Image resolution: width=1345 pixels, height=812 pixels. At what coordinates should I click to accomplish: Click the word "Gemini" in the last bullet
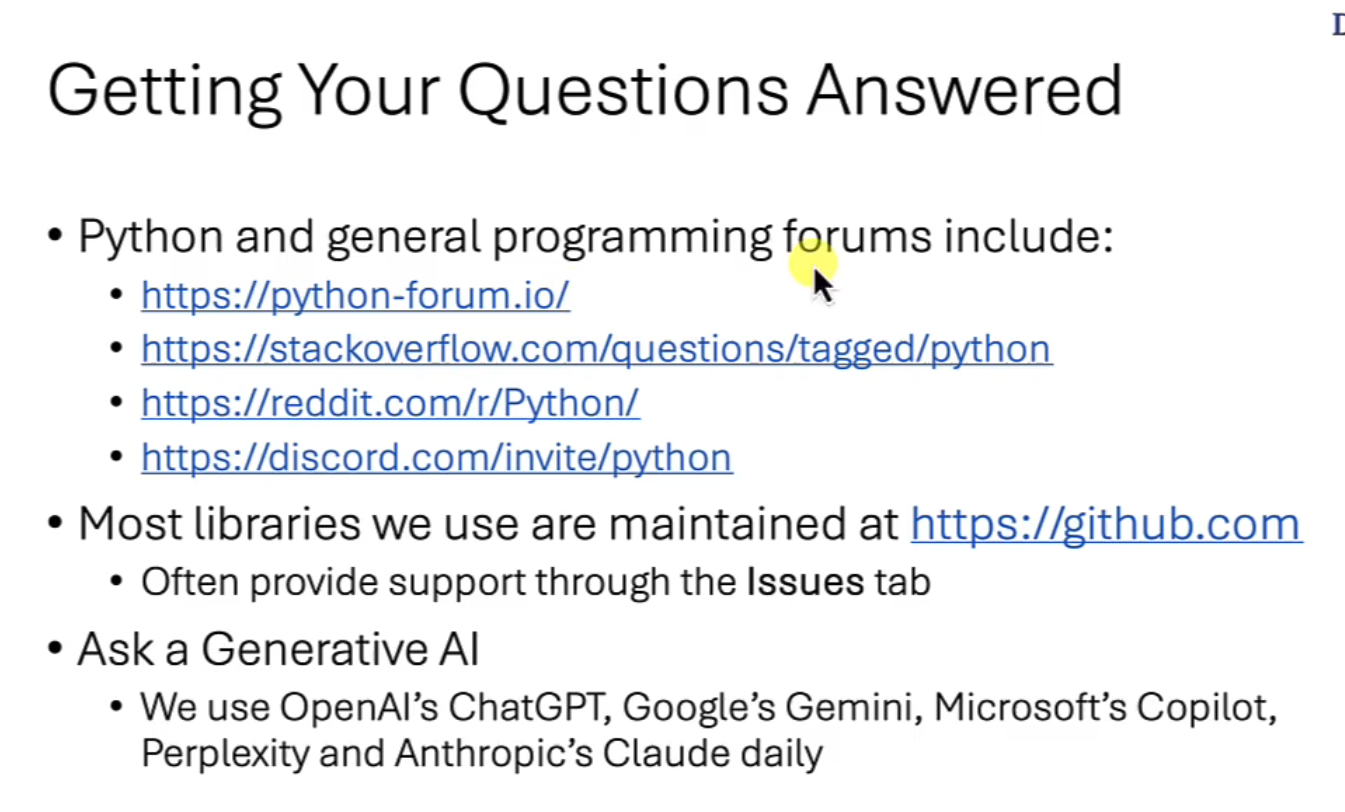click(x=851, y=707)
